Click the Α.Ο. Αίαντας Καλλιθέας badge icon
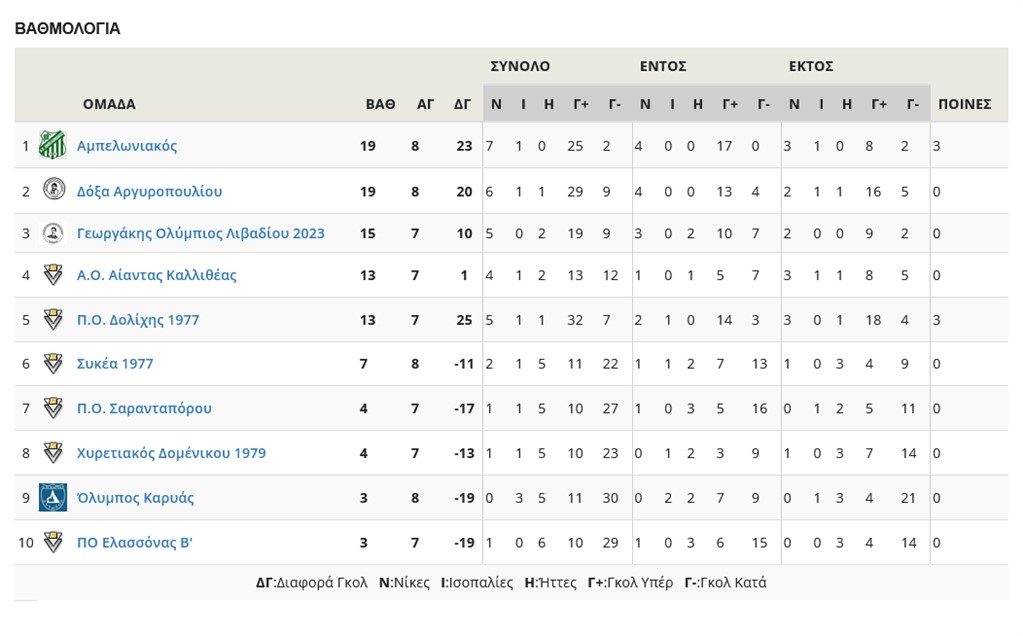This screenshot has height=636, width=1023. tap(52, 275)
